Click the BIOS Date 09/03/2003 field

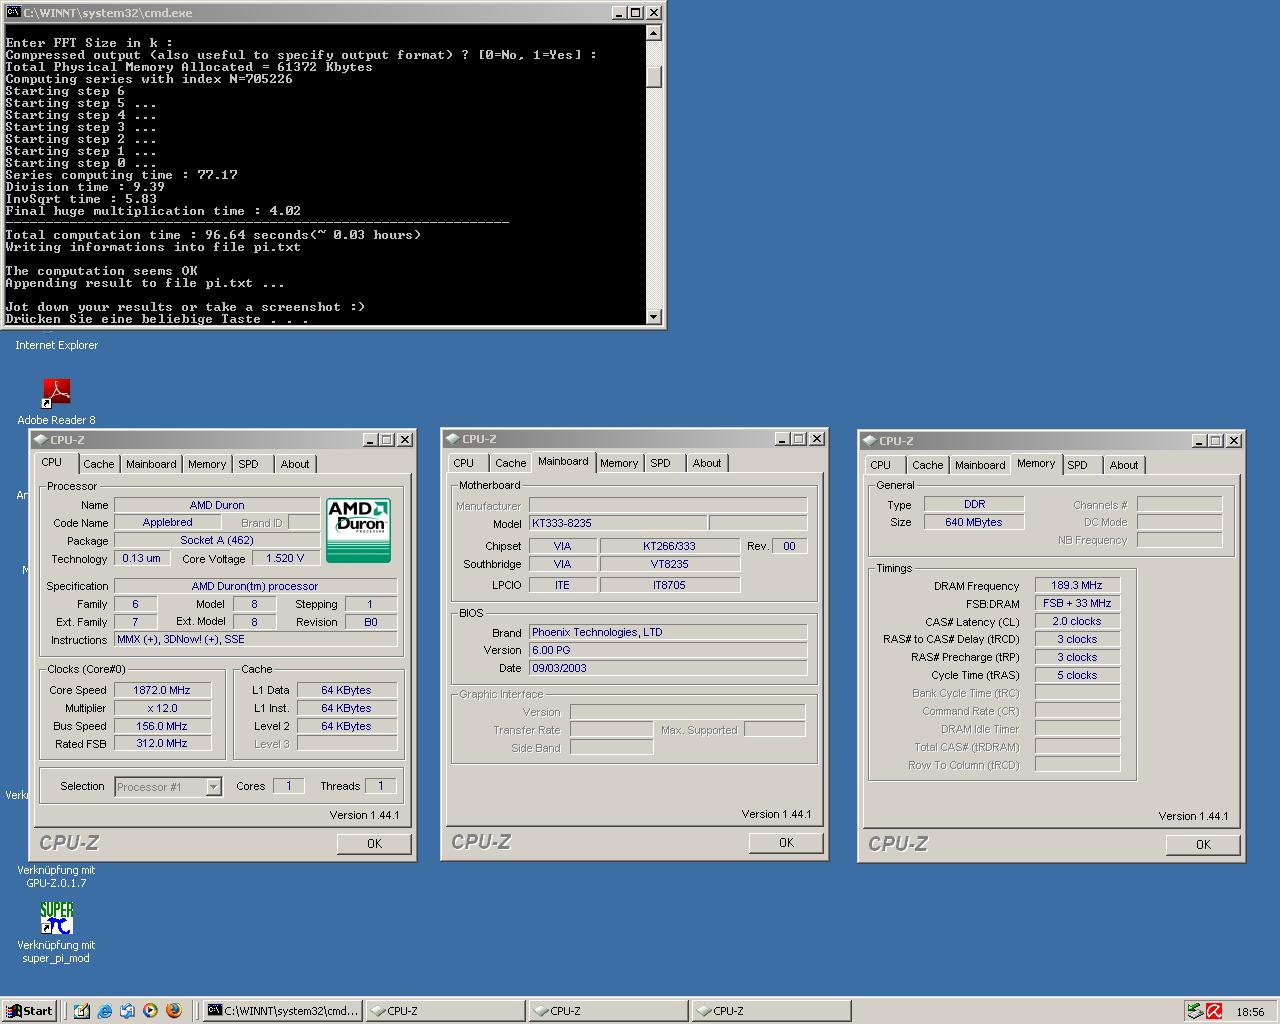[667, 668]
